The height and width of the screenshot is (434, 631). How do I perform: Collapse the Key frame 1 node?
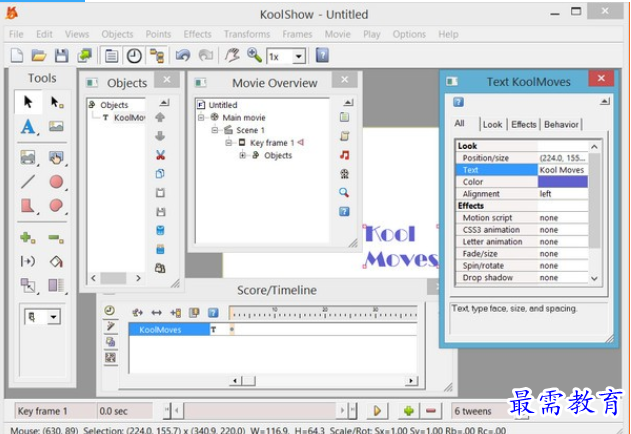tap(229, 143)
